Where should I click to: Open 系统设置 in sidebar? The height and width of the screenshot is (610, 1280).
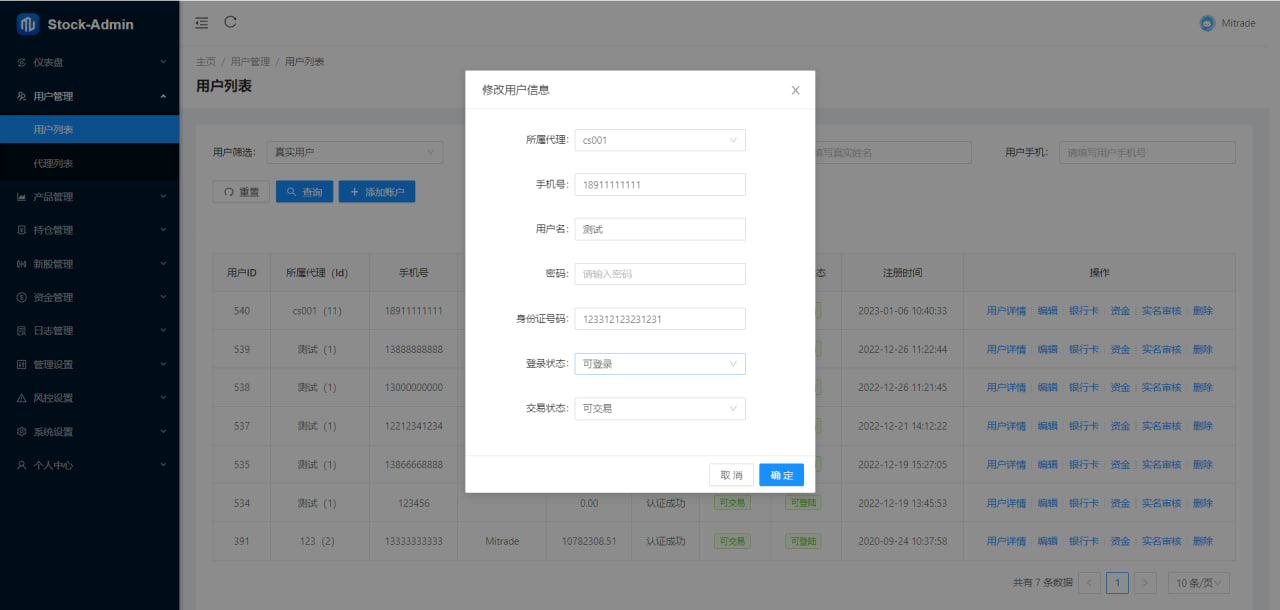89,432
